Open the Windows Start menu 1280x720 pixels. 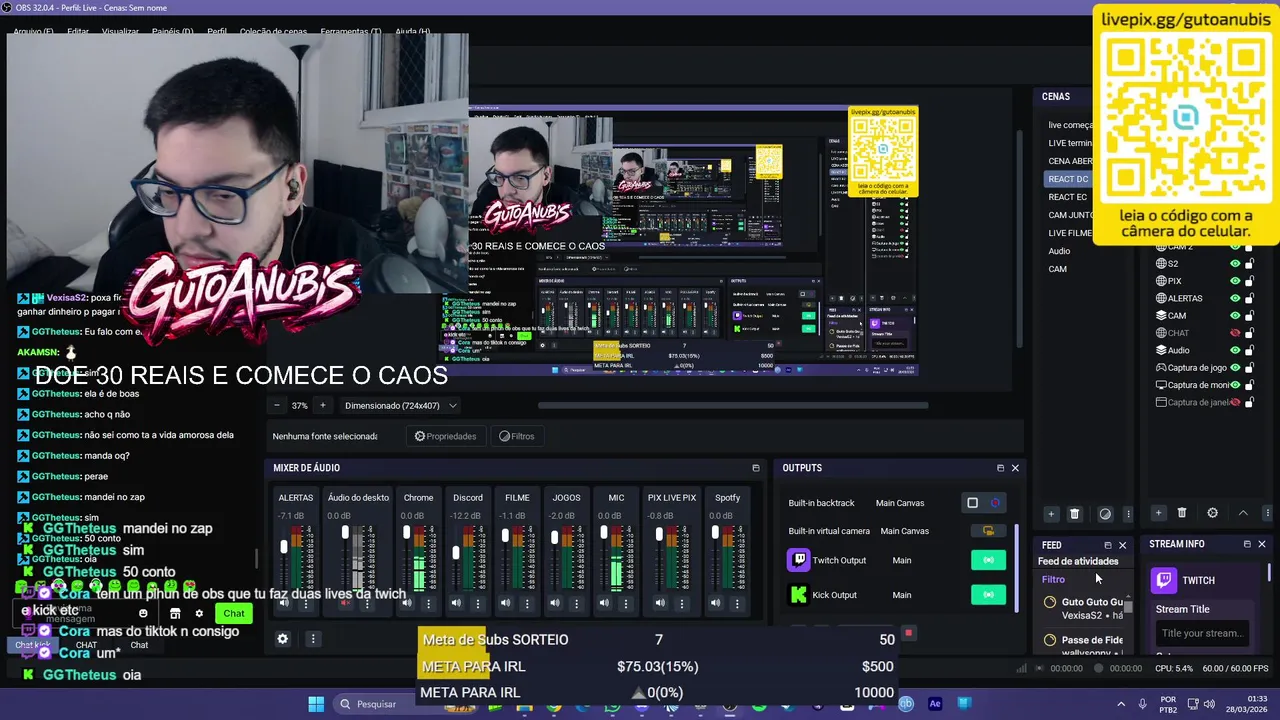[x=316, y=704]
